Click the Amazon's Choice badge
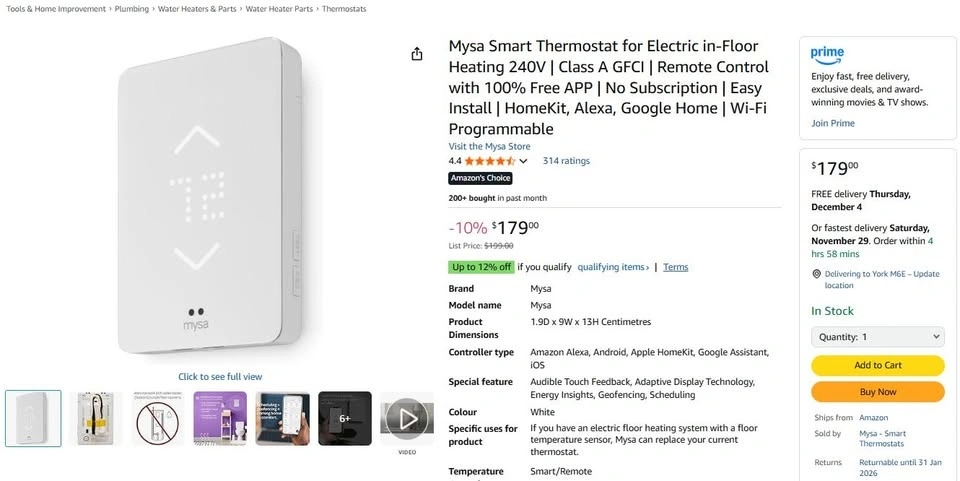 pos(481,178)
